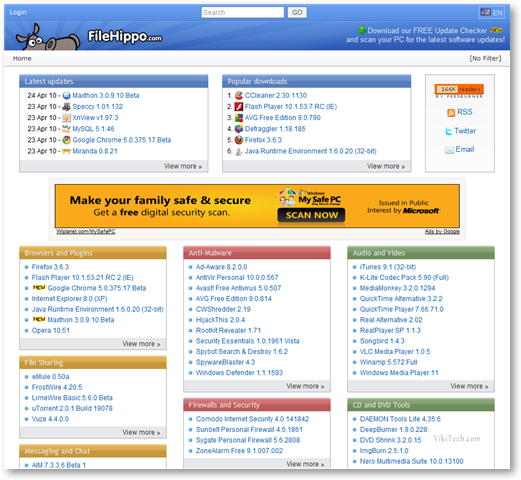This screenshot has height=480, width=521.
Task: Click the XnView icon in Latest updates
Action: click(x=66, y=118)
